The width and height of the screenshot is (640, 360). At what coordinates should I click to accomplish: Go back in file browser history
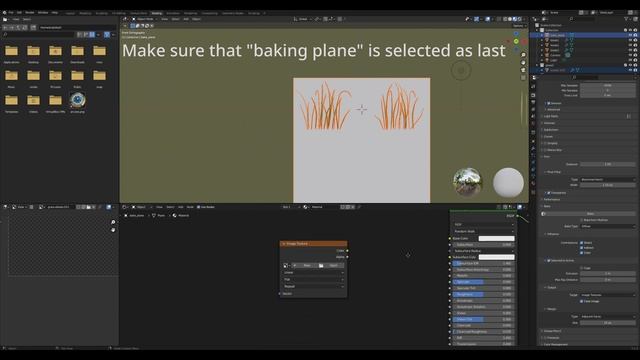[4, 27]
